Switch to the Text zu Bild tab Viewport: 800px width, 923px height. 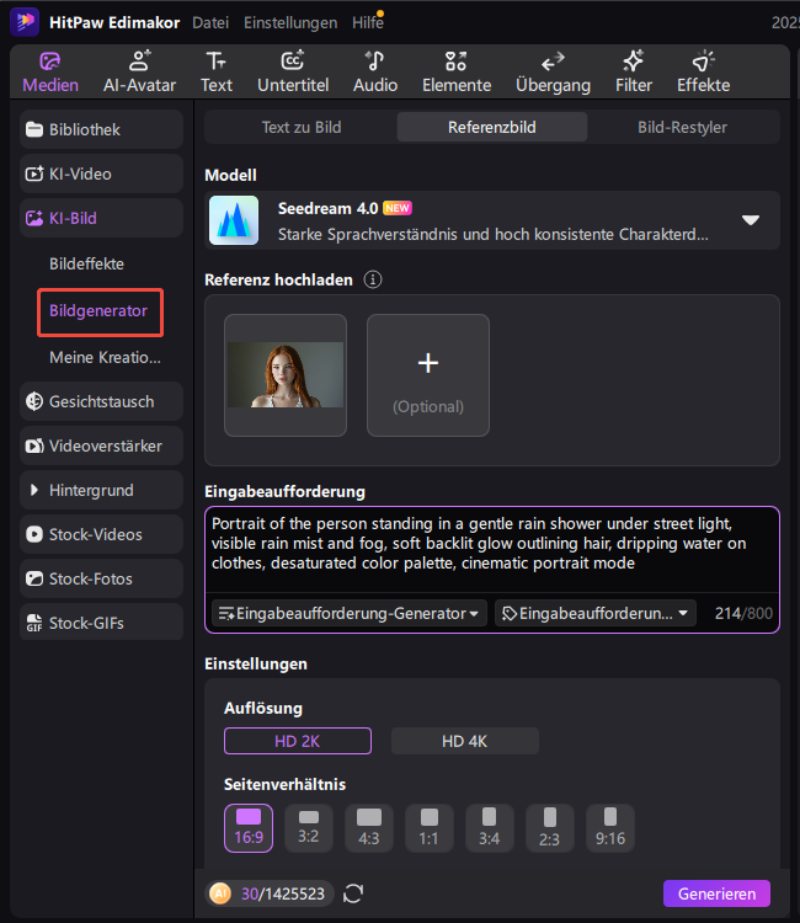[300, 127]
